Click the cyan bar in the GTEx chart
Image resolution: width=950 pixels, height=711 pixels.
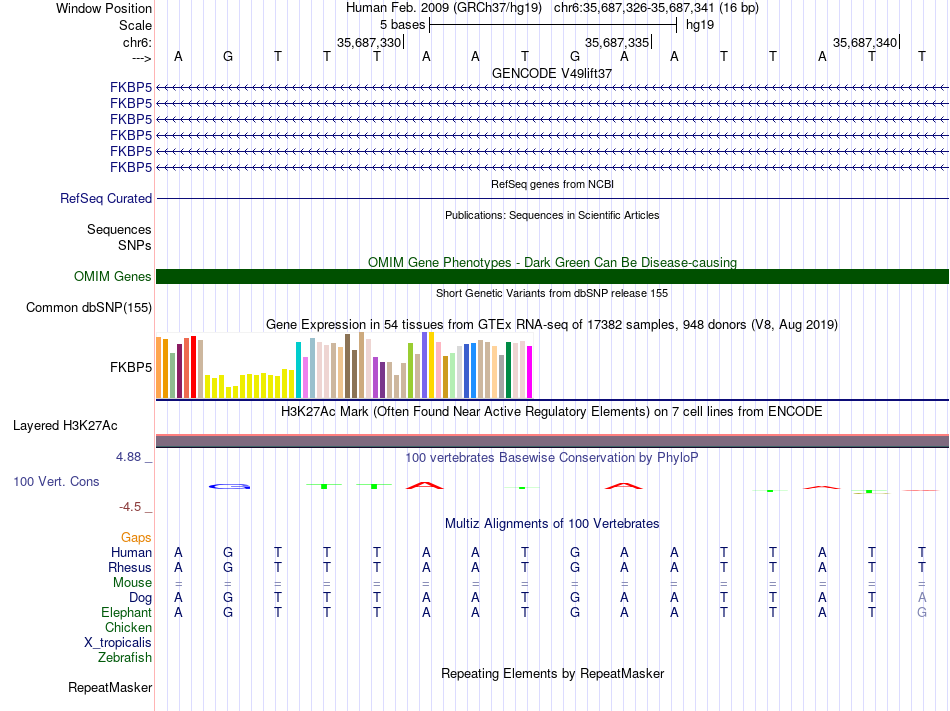coord(299,370)
